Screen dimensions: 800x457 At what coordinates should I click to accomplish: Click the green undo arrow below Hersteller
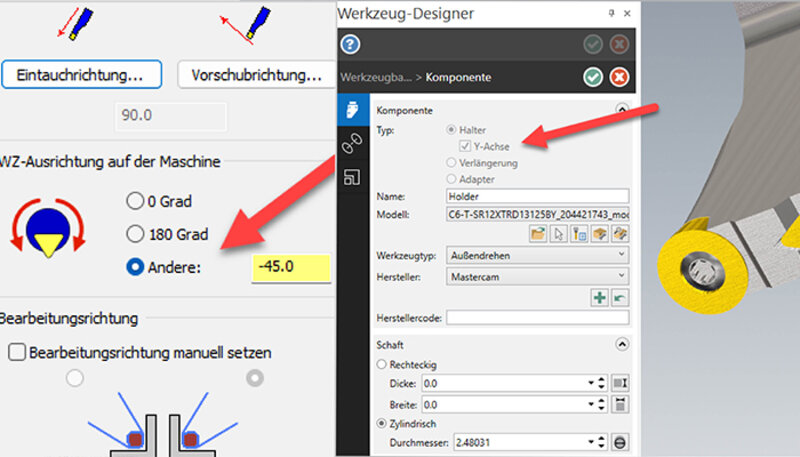click(619, 297)
